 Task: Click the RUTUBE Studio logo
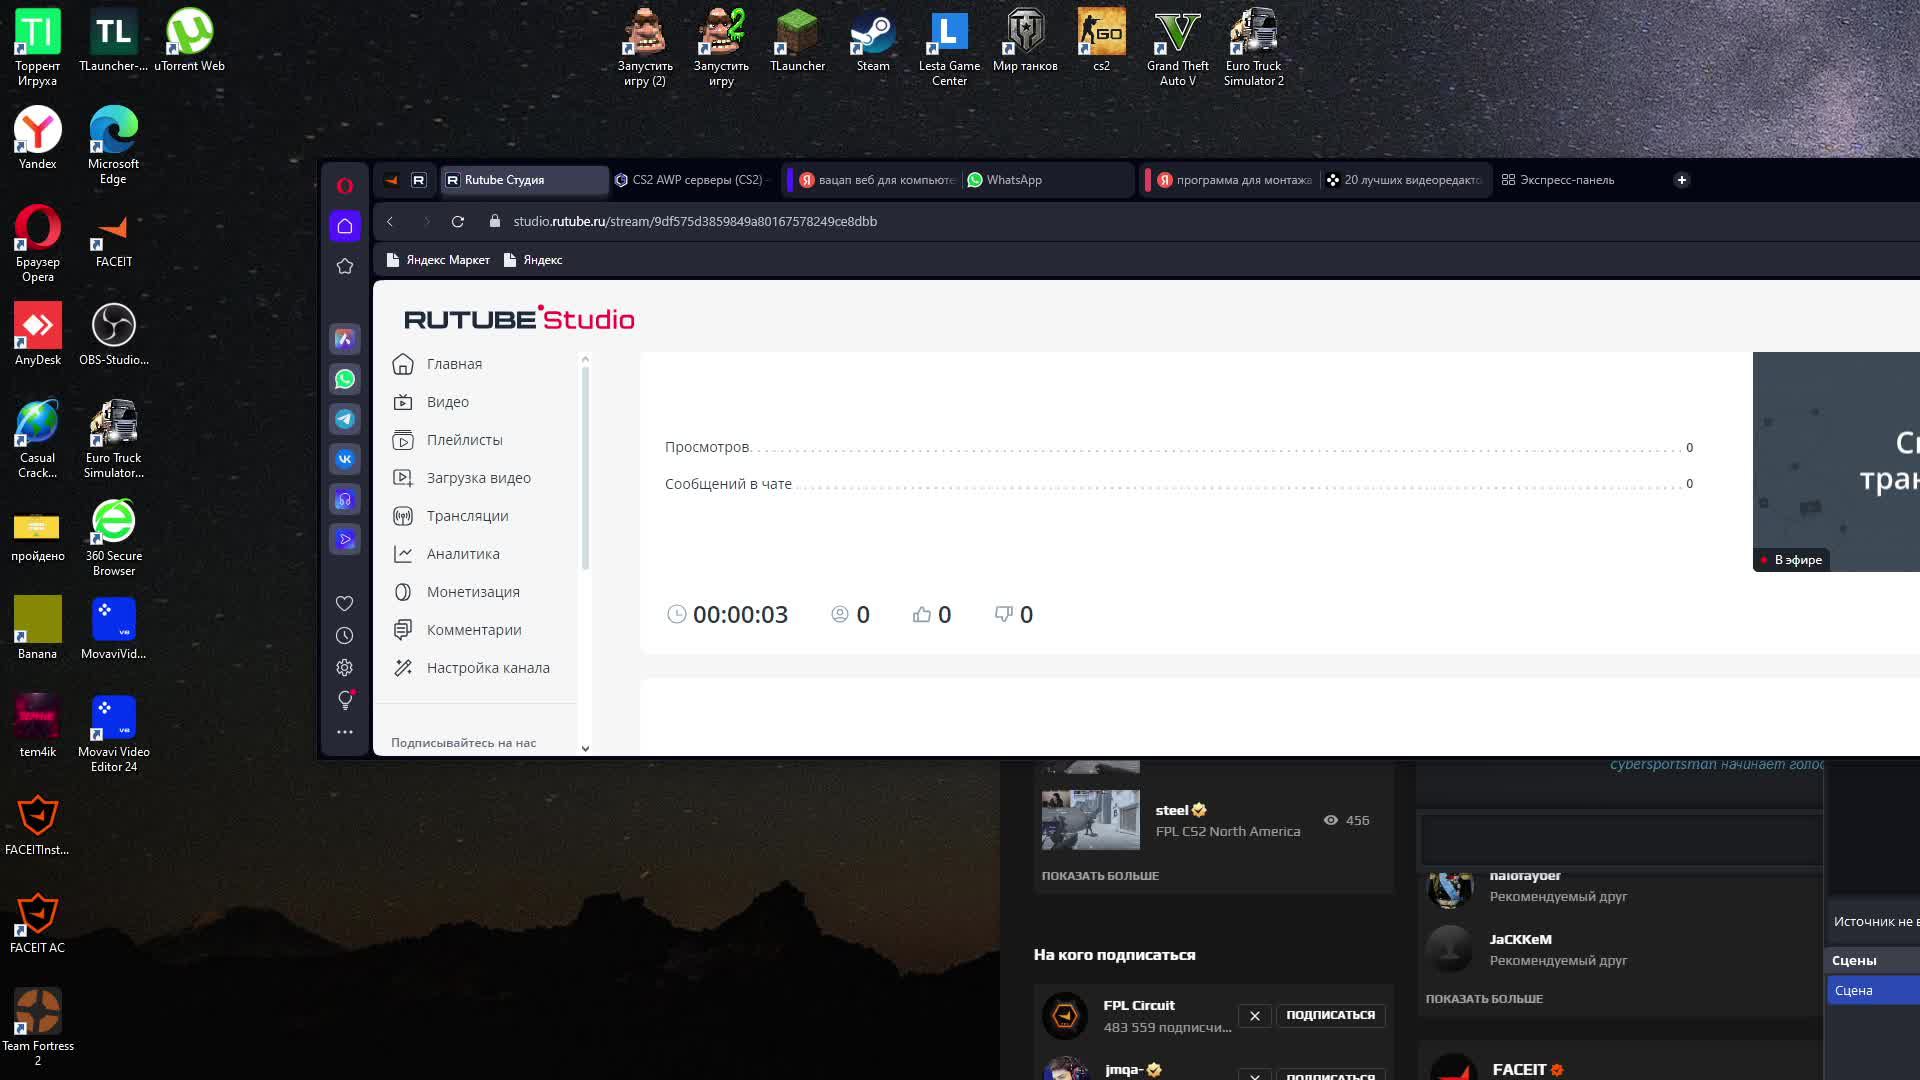click(x=519, y=318)
